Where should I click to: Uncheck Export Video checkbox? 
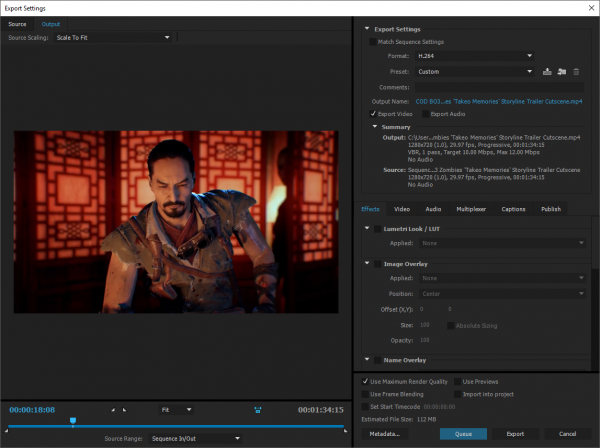click(373, 114)
